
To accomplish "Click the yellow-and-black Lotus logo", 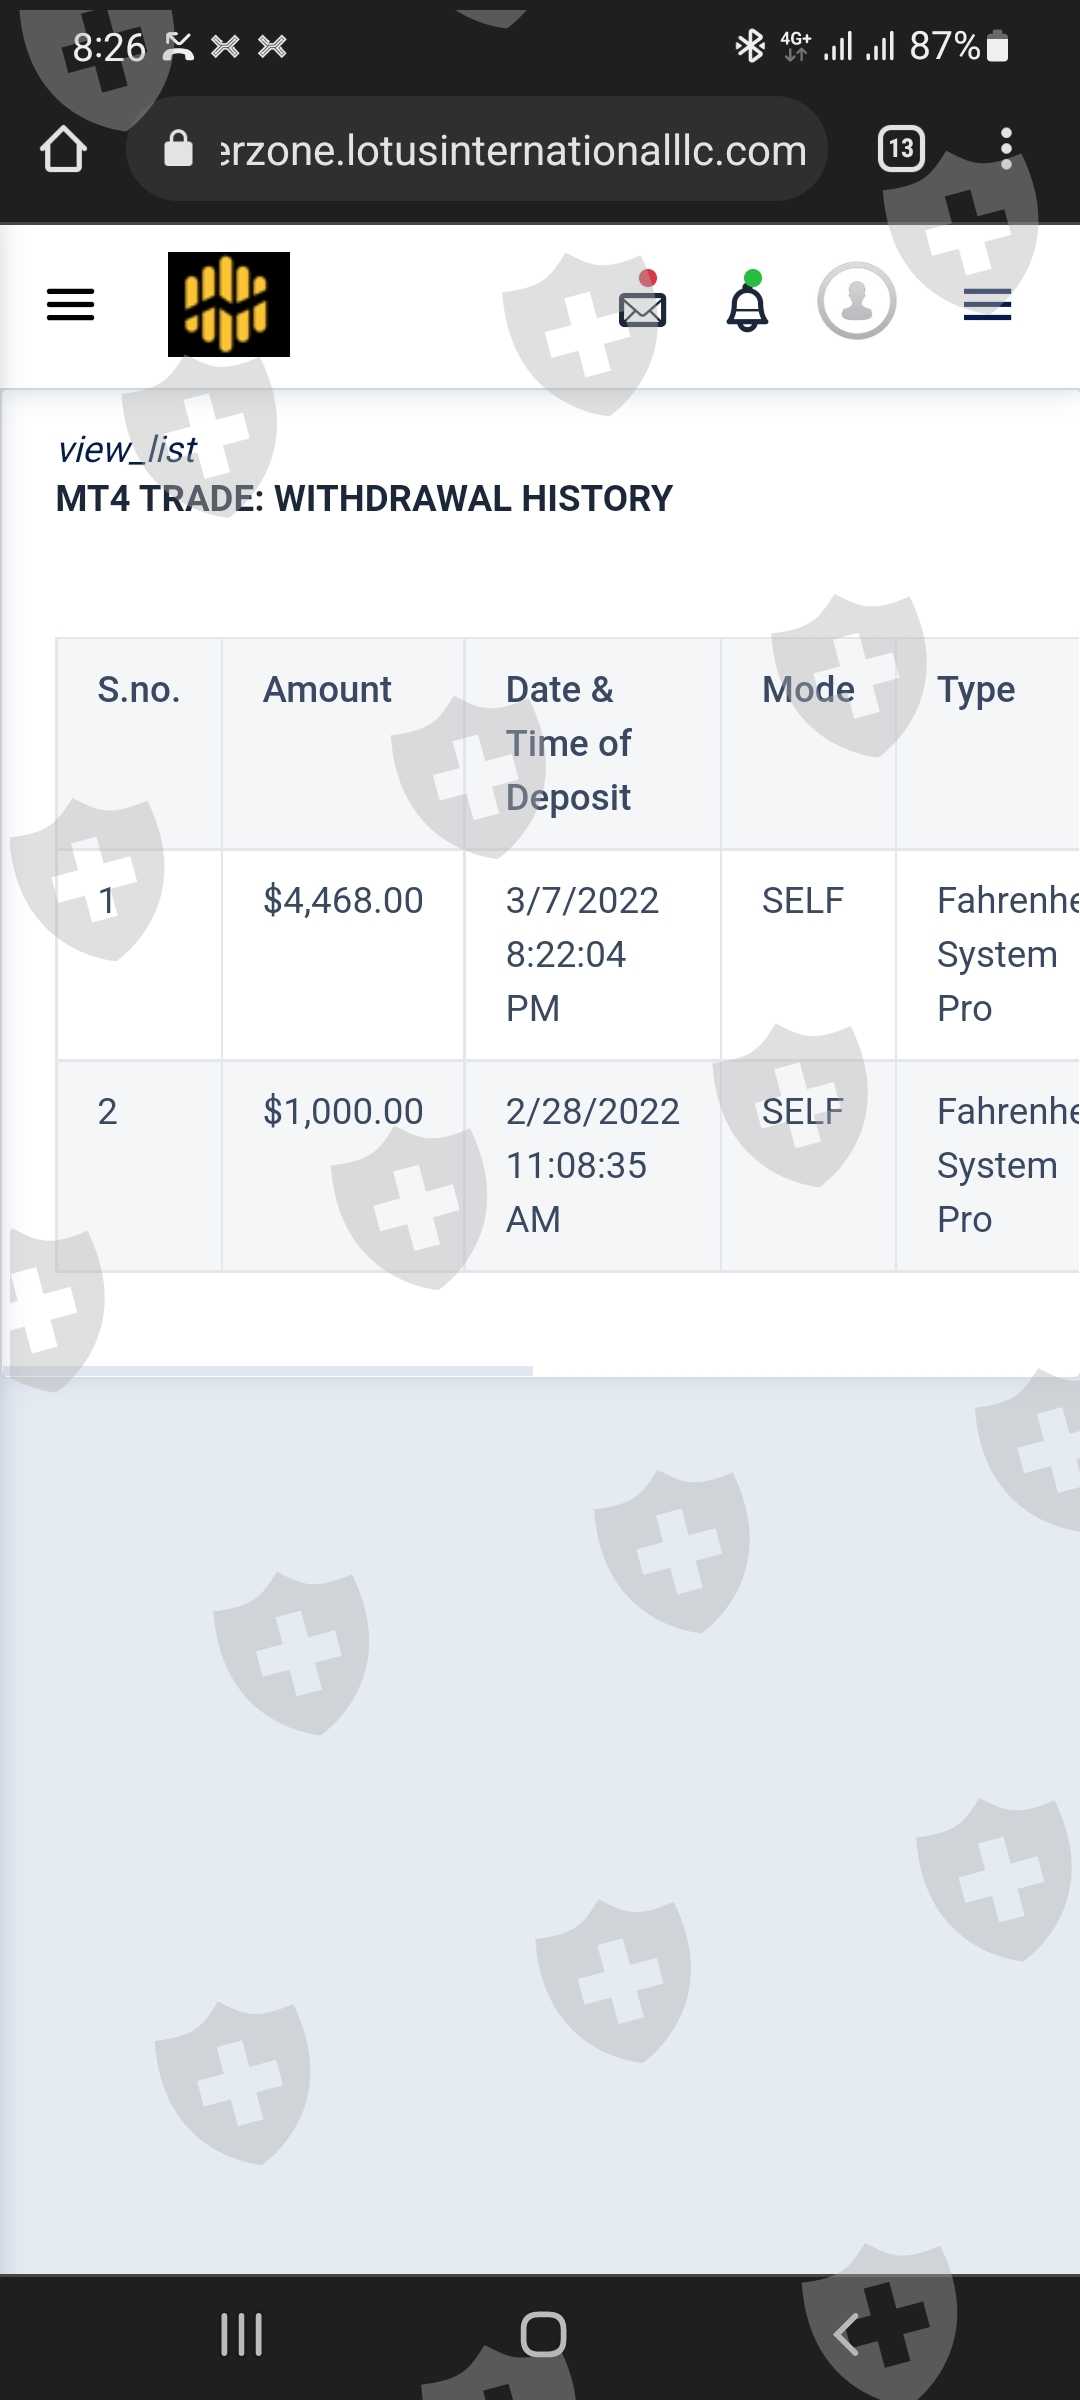I will 228,304.
